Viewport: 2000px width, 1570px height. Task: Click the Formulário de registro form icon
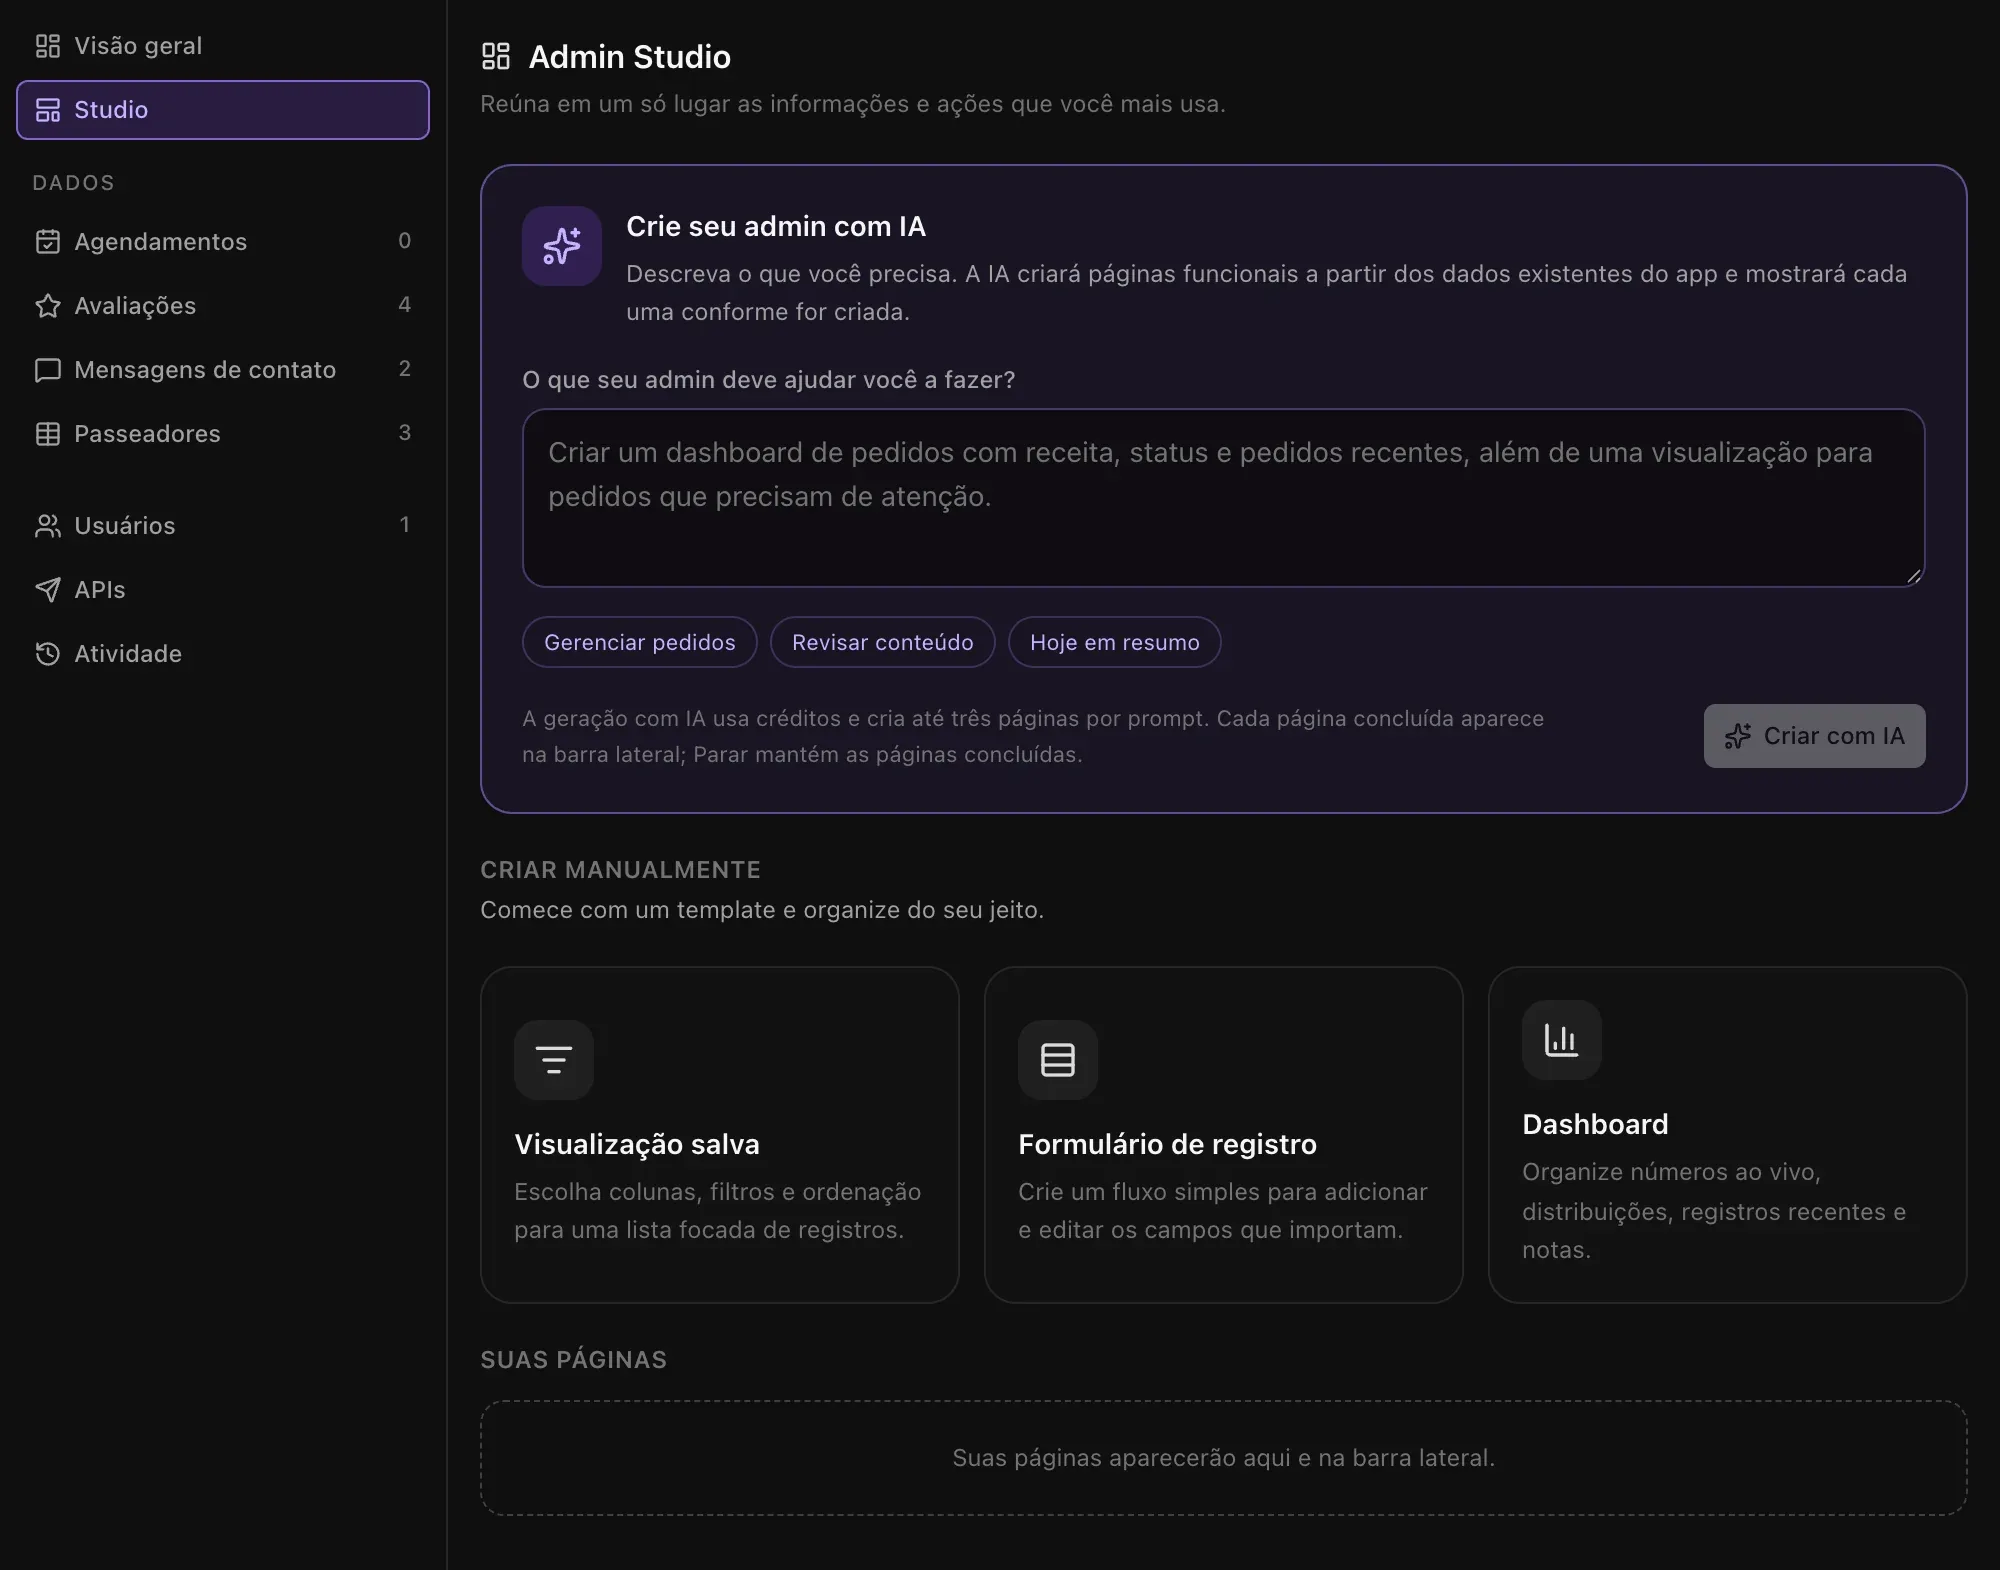(x=1058, y=1060)
